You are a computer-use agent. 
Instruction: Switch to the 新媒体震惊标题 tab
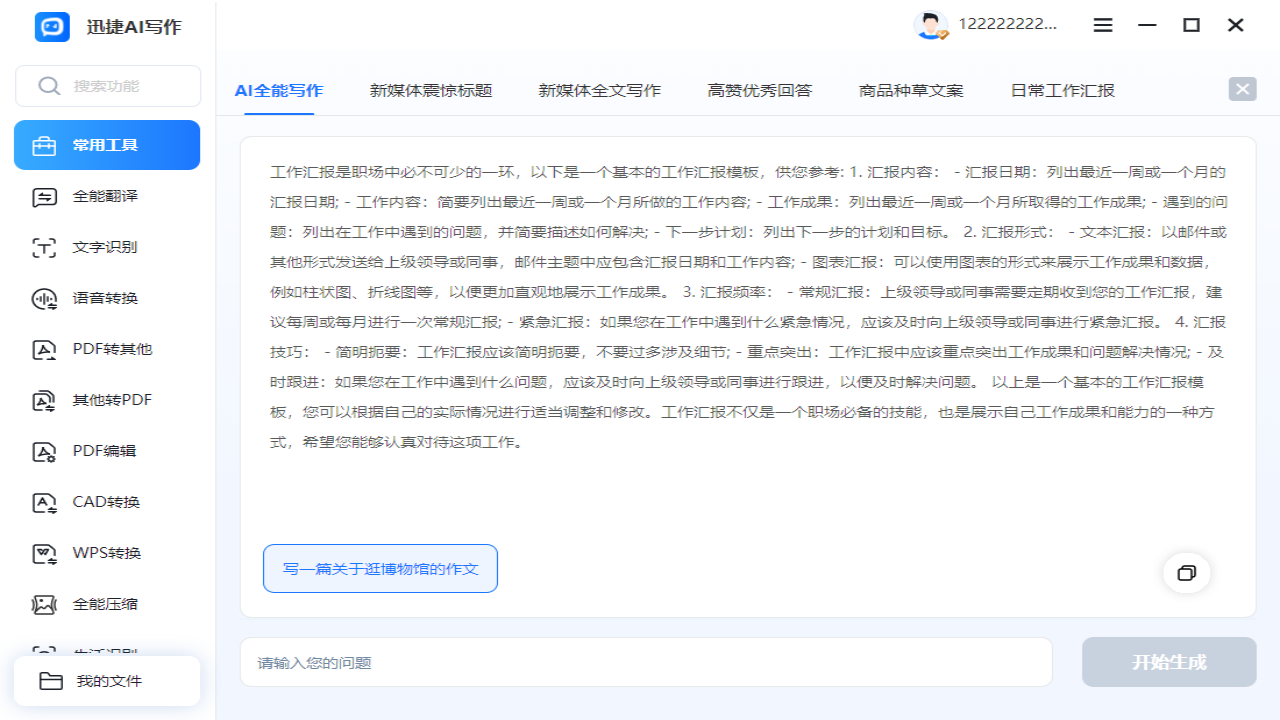(430, 90)
